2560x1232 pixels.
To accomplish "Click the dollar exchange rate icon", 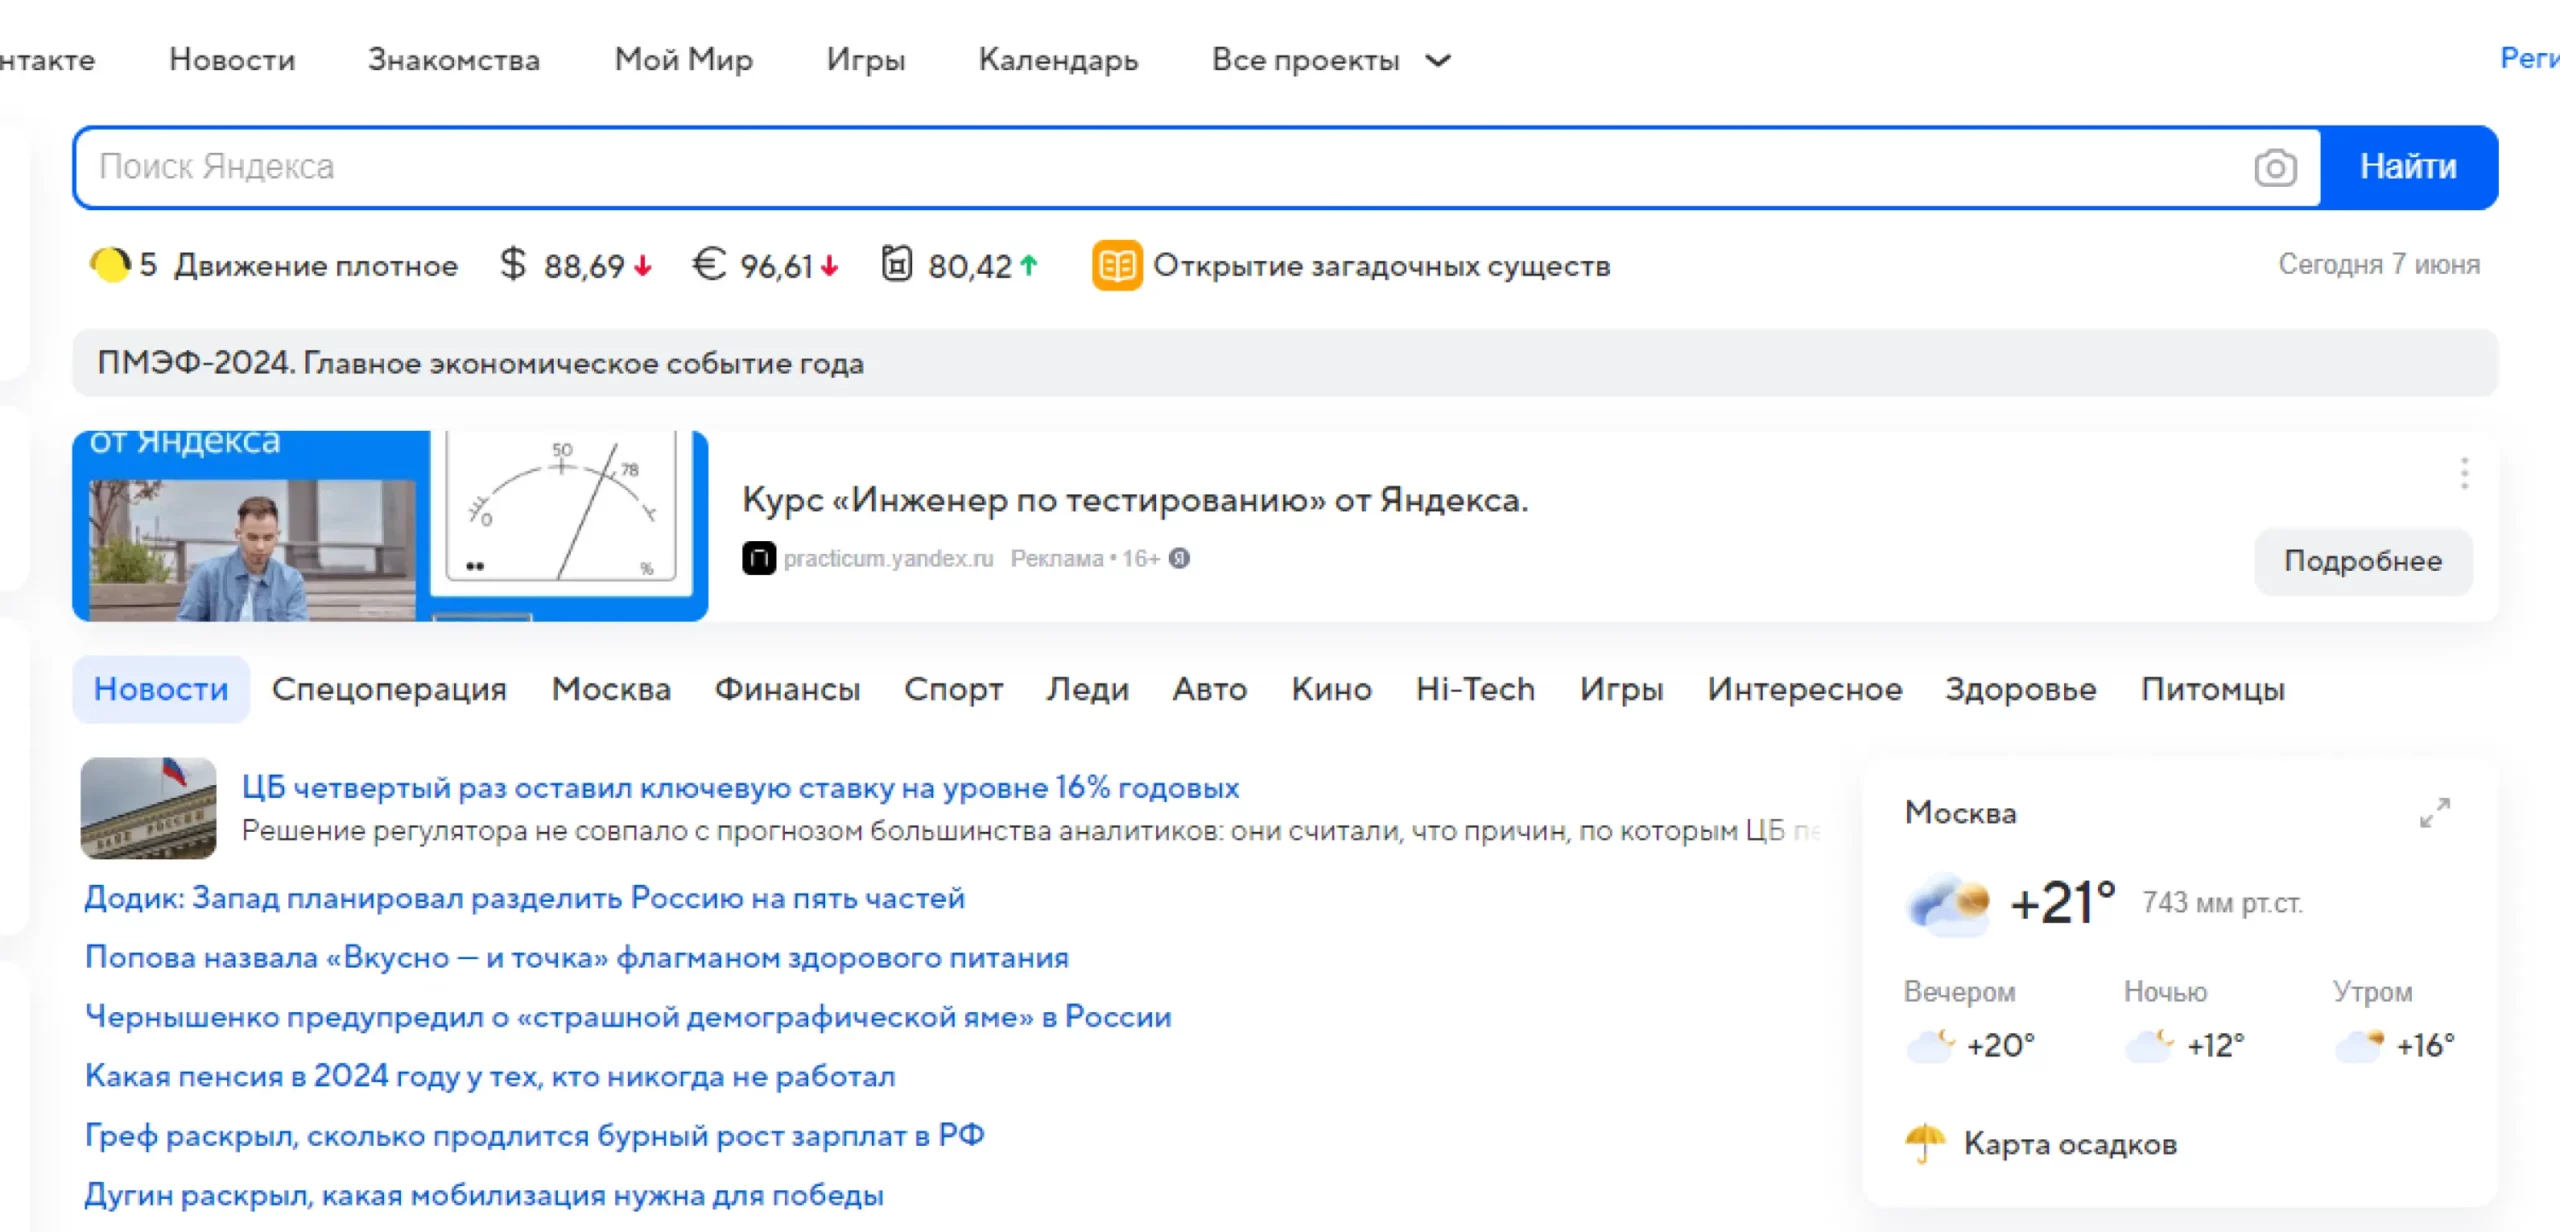I will pyautogui.click(x=512, y=265).
